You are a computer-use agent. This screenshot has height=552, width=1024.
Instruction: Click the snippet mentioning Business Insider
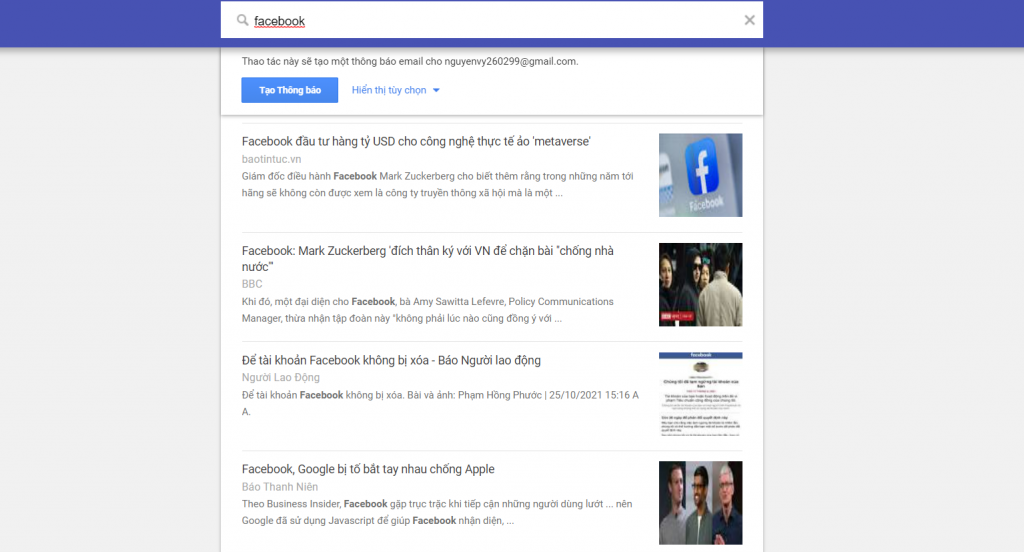coord(437,512)
